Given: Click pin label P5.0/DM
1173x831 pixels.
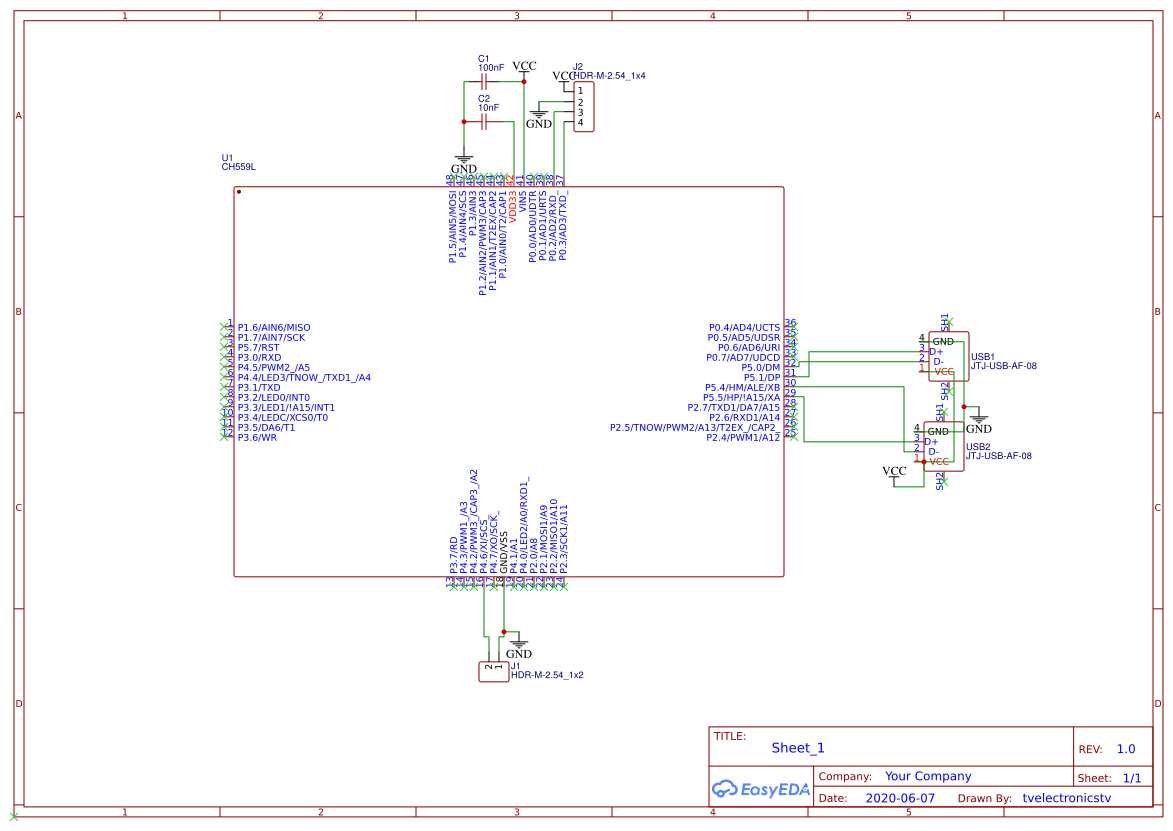Looking at the screenshot, I should click(761, 367).
